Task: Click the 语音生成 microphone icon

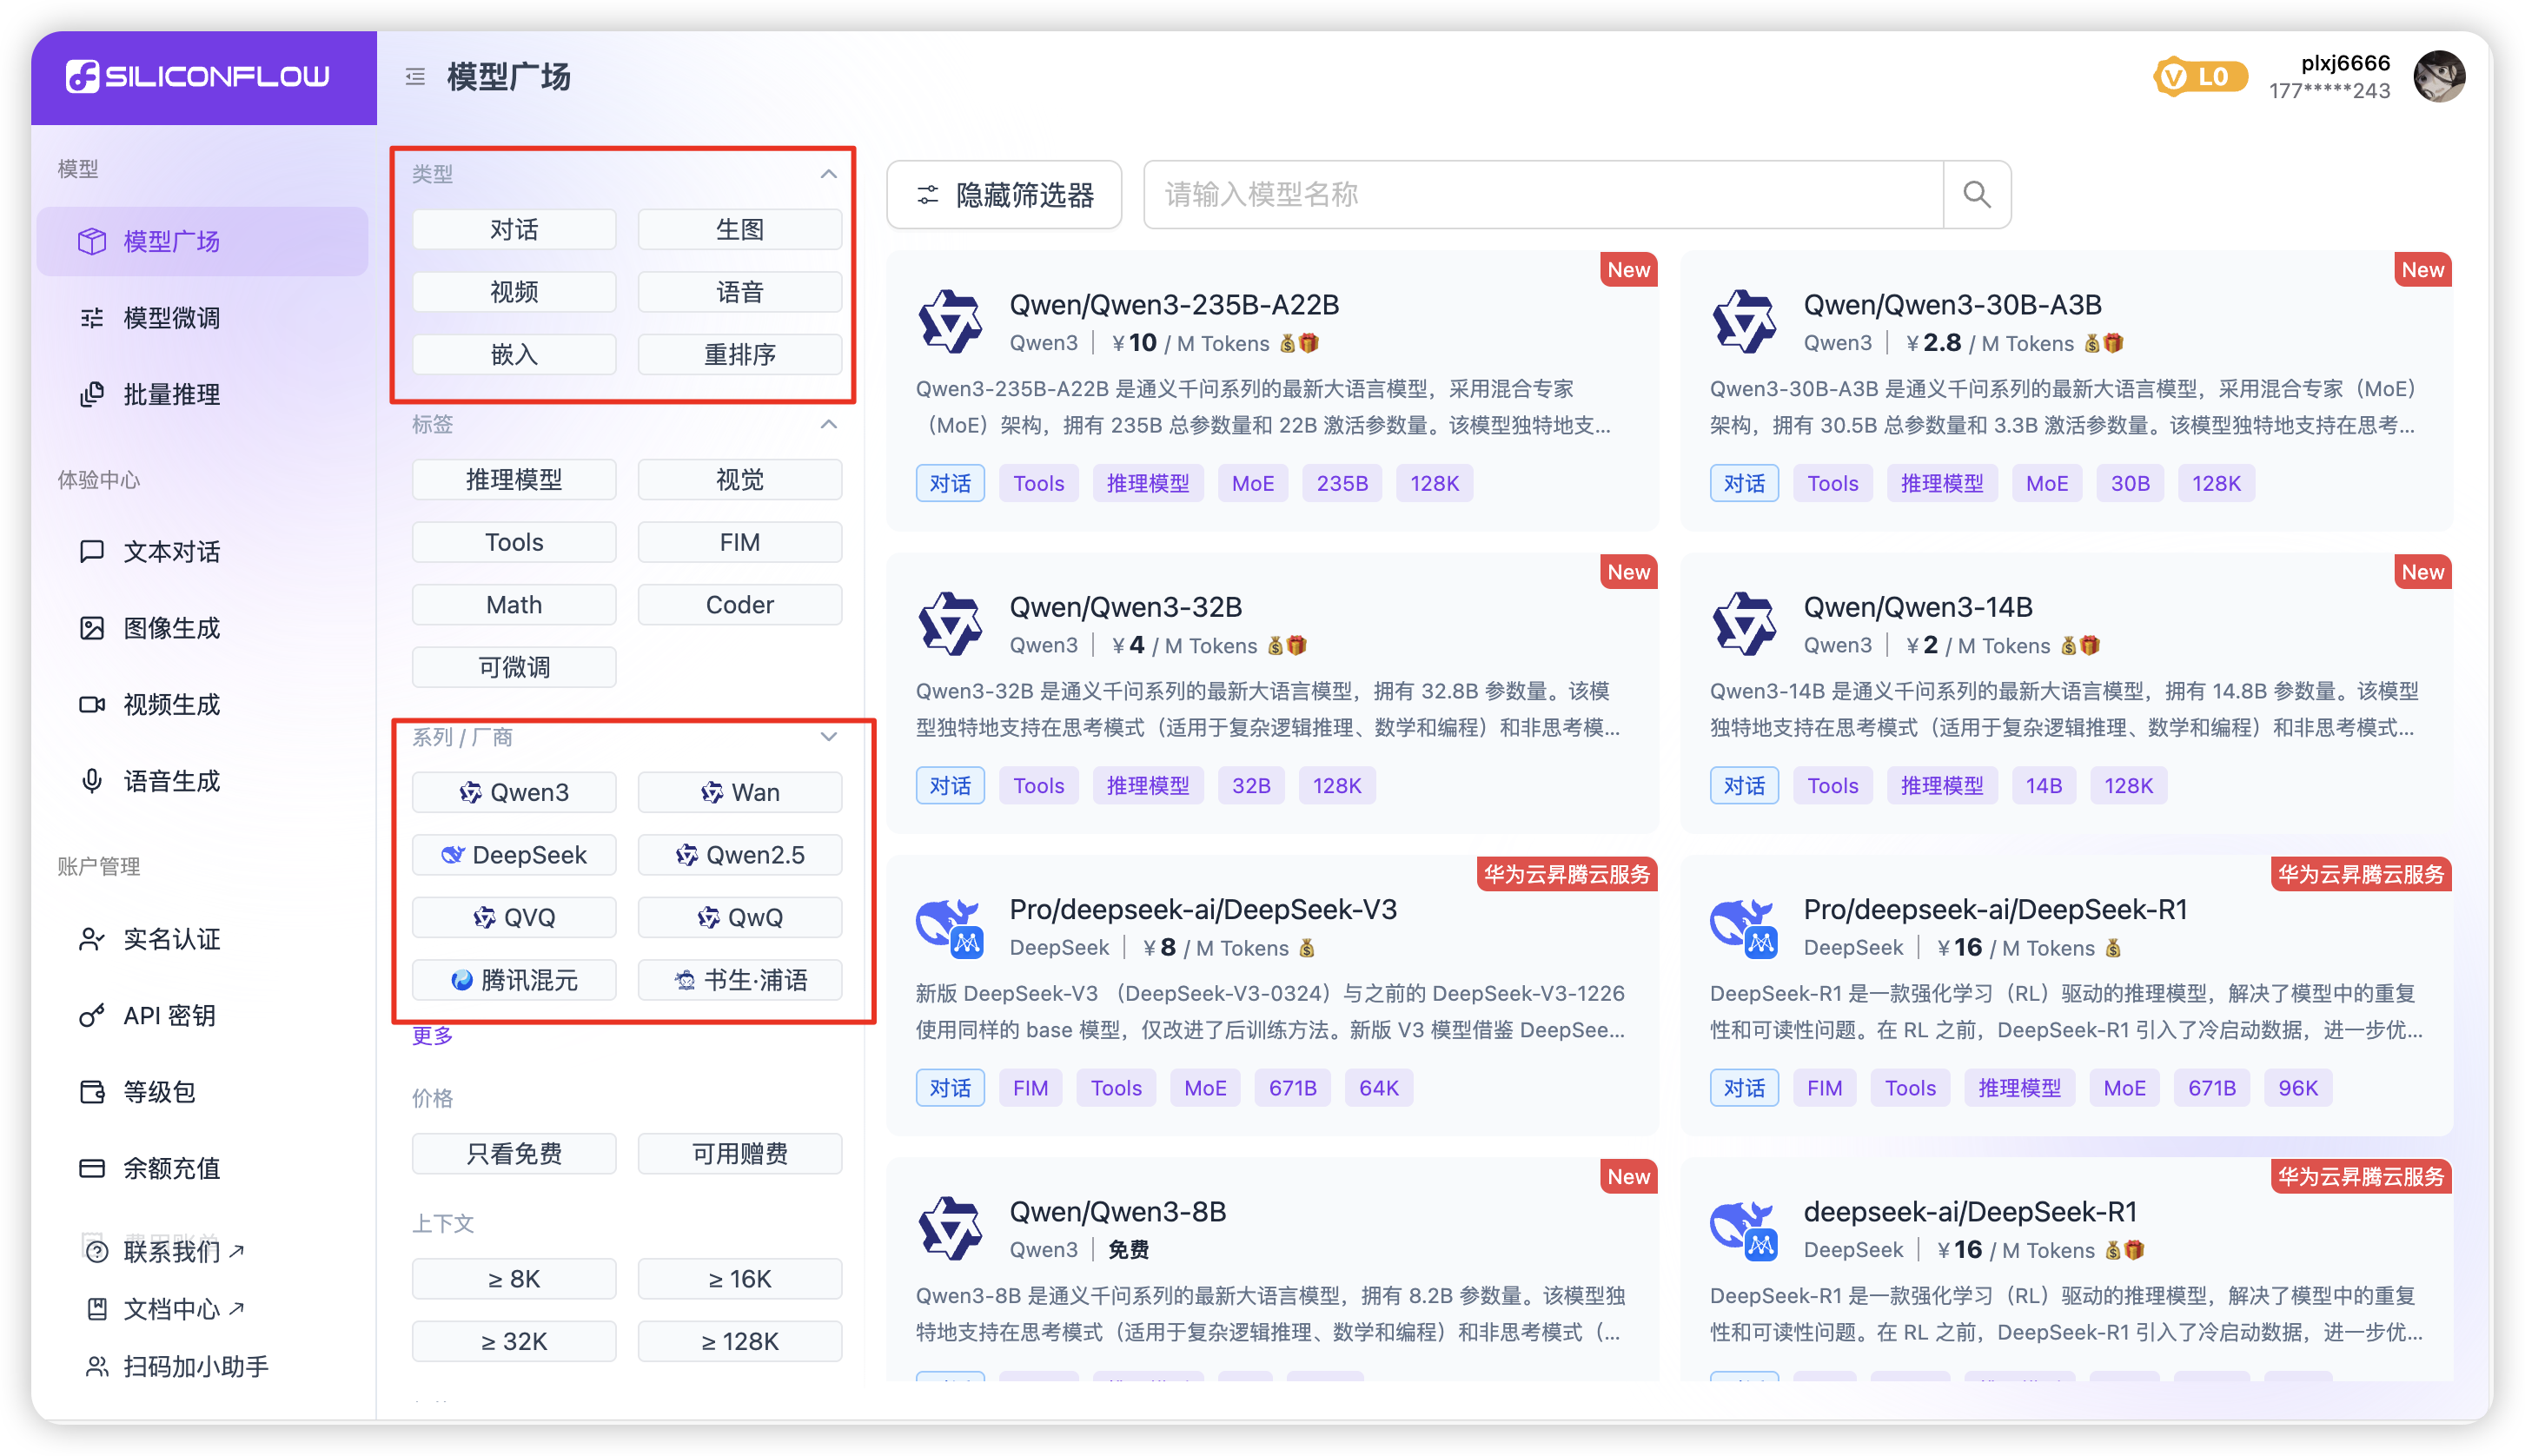Action: [92, 781]
